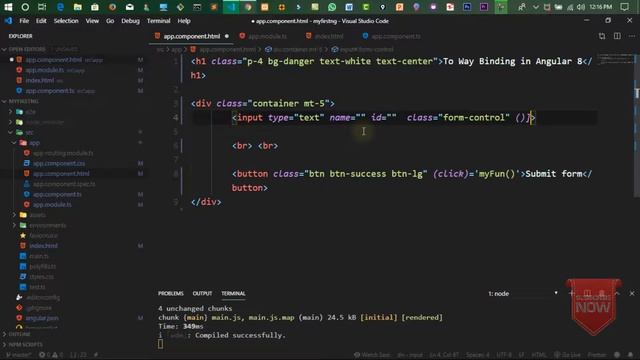
Task: Switch to the index.html editor tab
Action: point(328,36)
